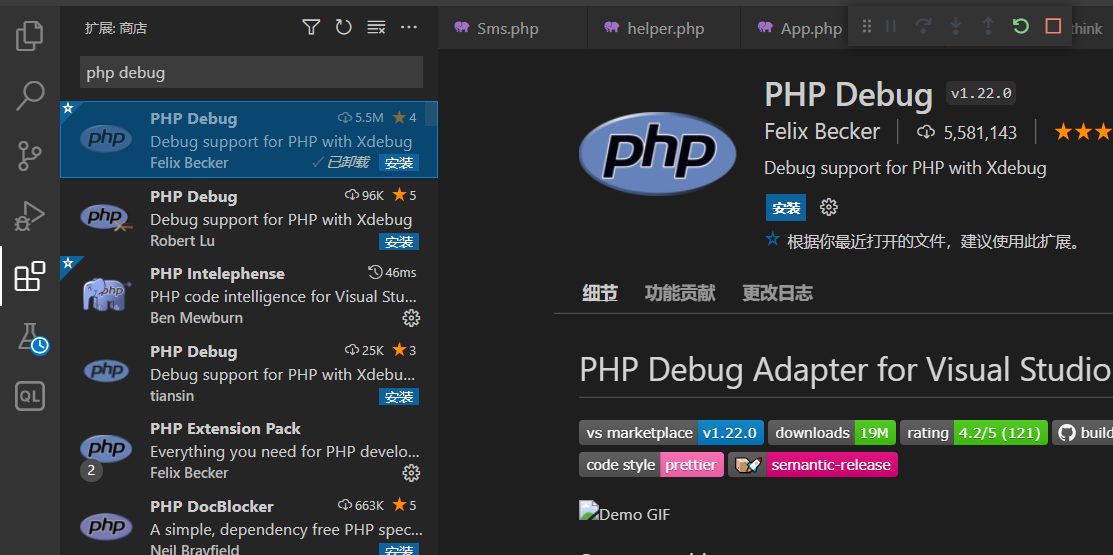Viewport: 1113px width, 555px height.
Task: Open the 更改日志 changelog tab
Action: (777, 293)
